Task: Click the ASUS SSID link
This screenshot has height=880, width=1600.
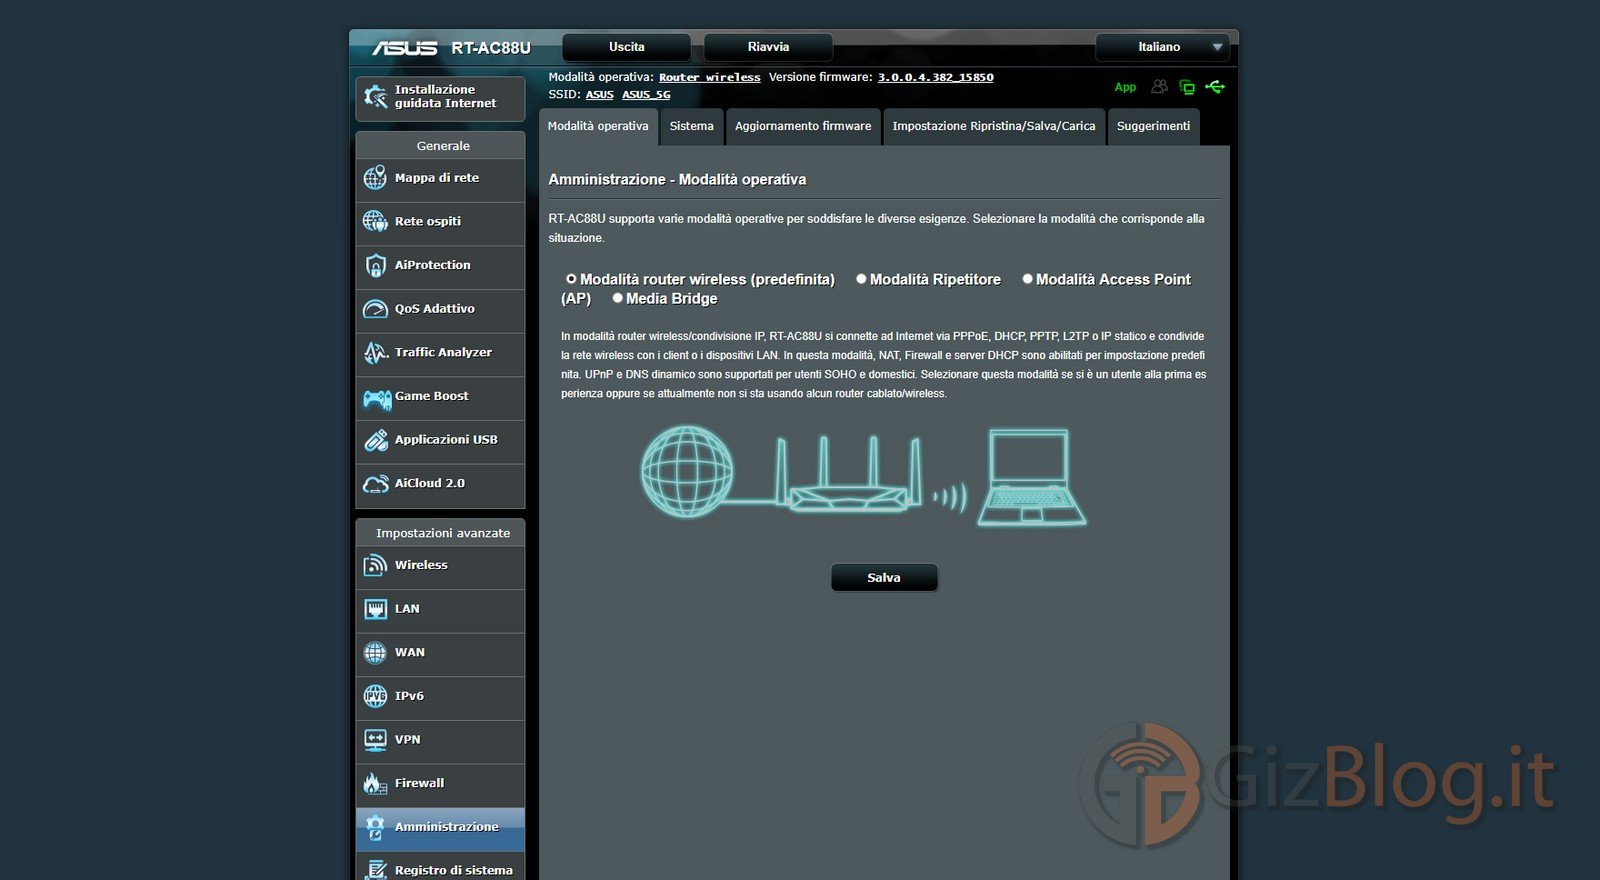Action: tap(600, 95)
